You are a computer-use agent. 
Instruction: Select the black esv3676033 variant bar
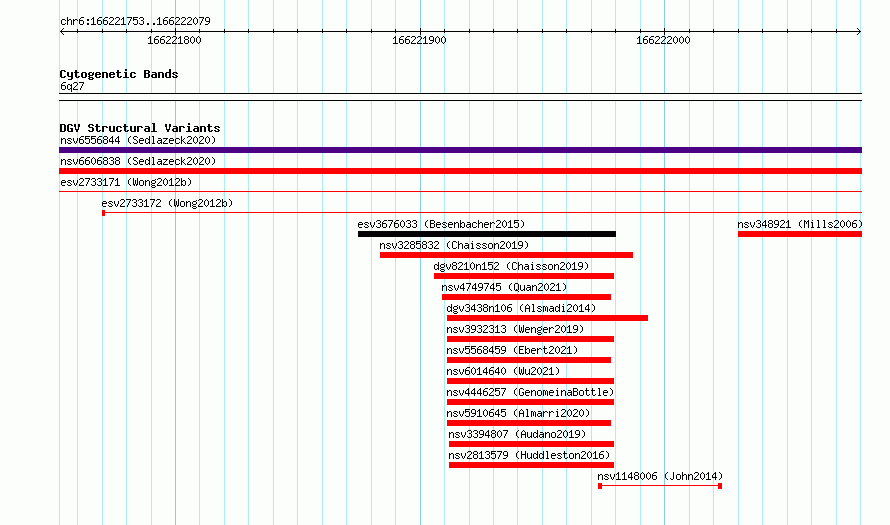486,234
